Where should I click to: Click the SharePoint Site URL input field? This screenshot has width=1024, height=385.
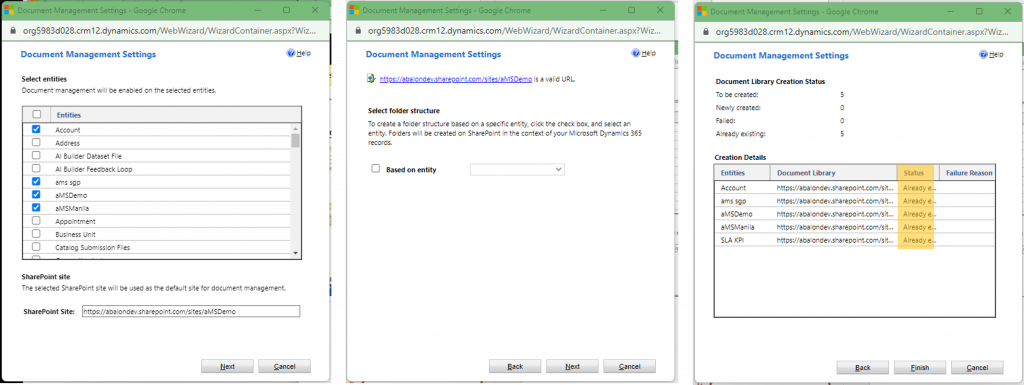191,312
